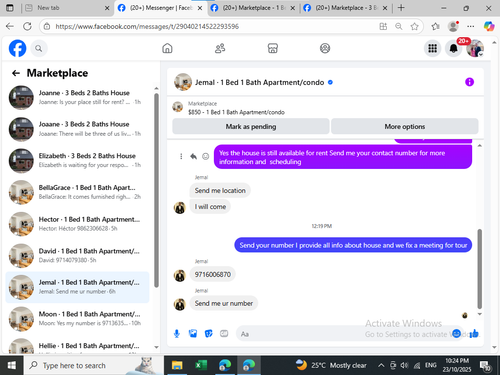Go back using the Marketplace arrow

click(16, 73)
